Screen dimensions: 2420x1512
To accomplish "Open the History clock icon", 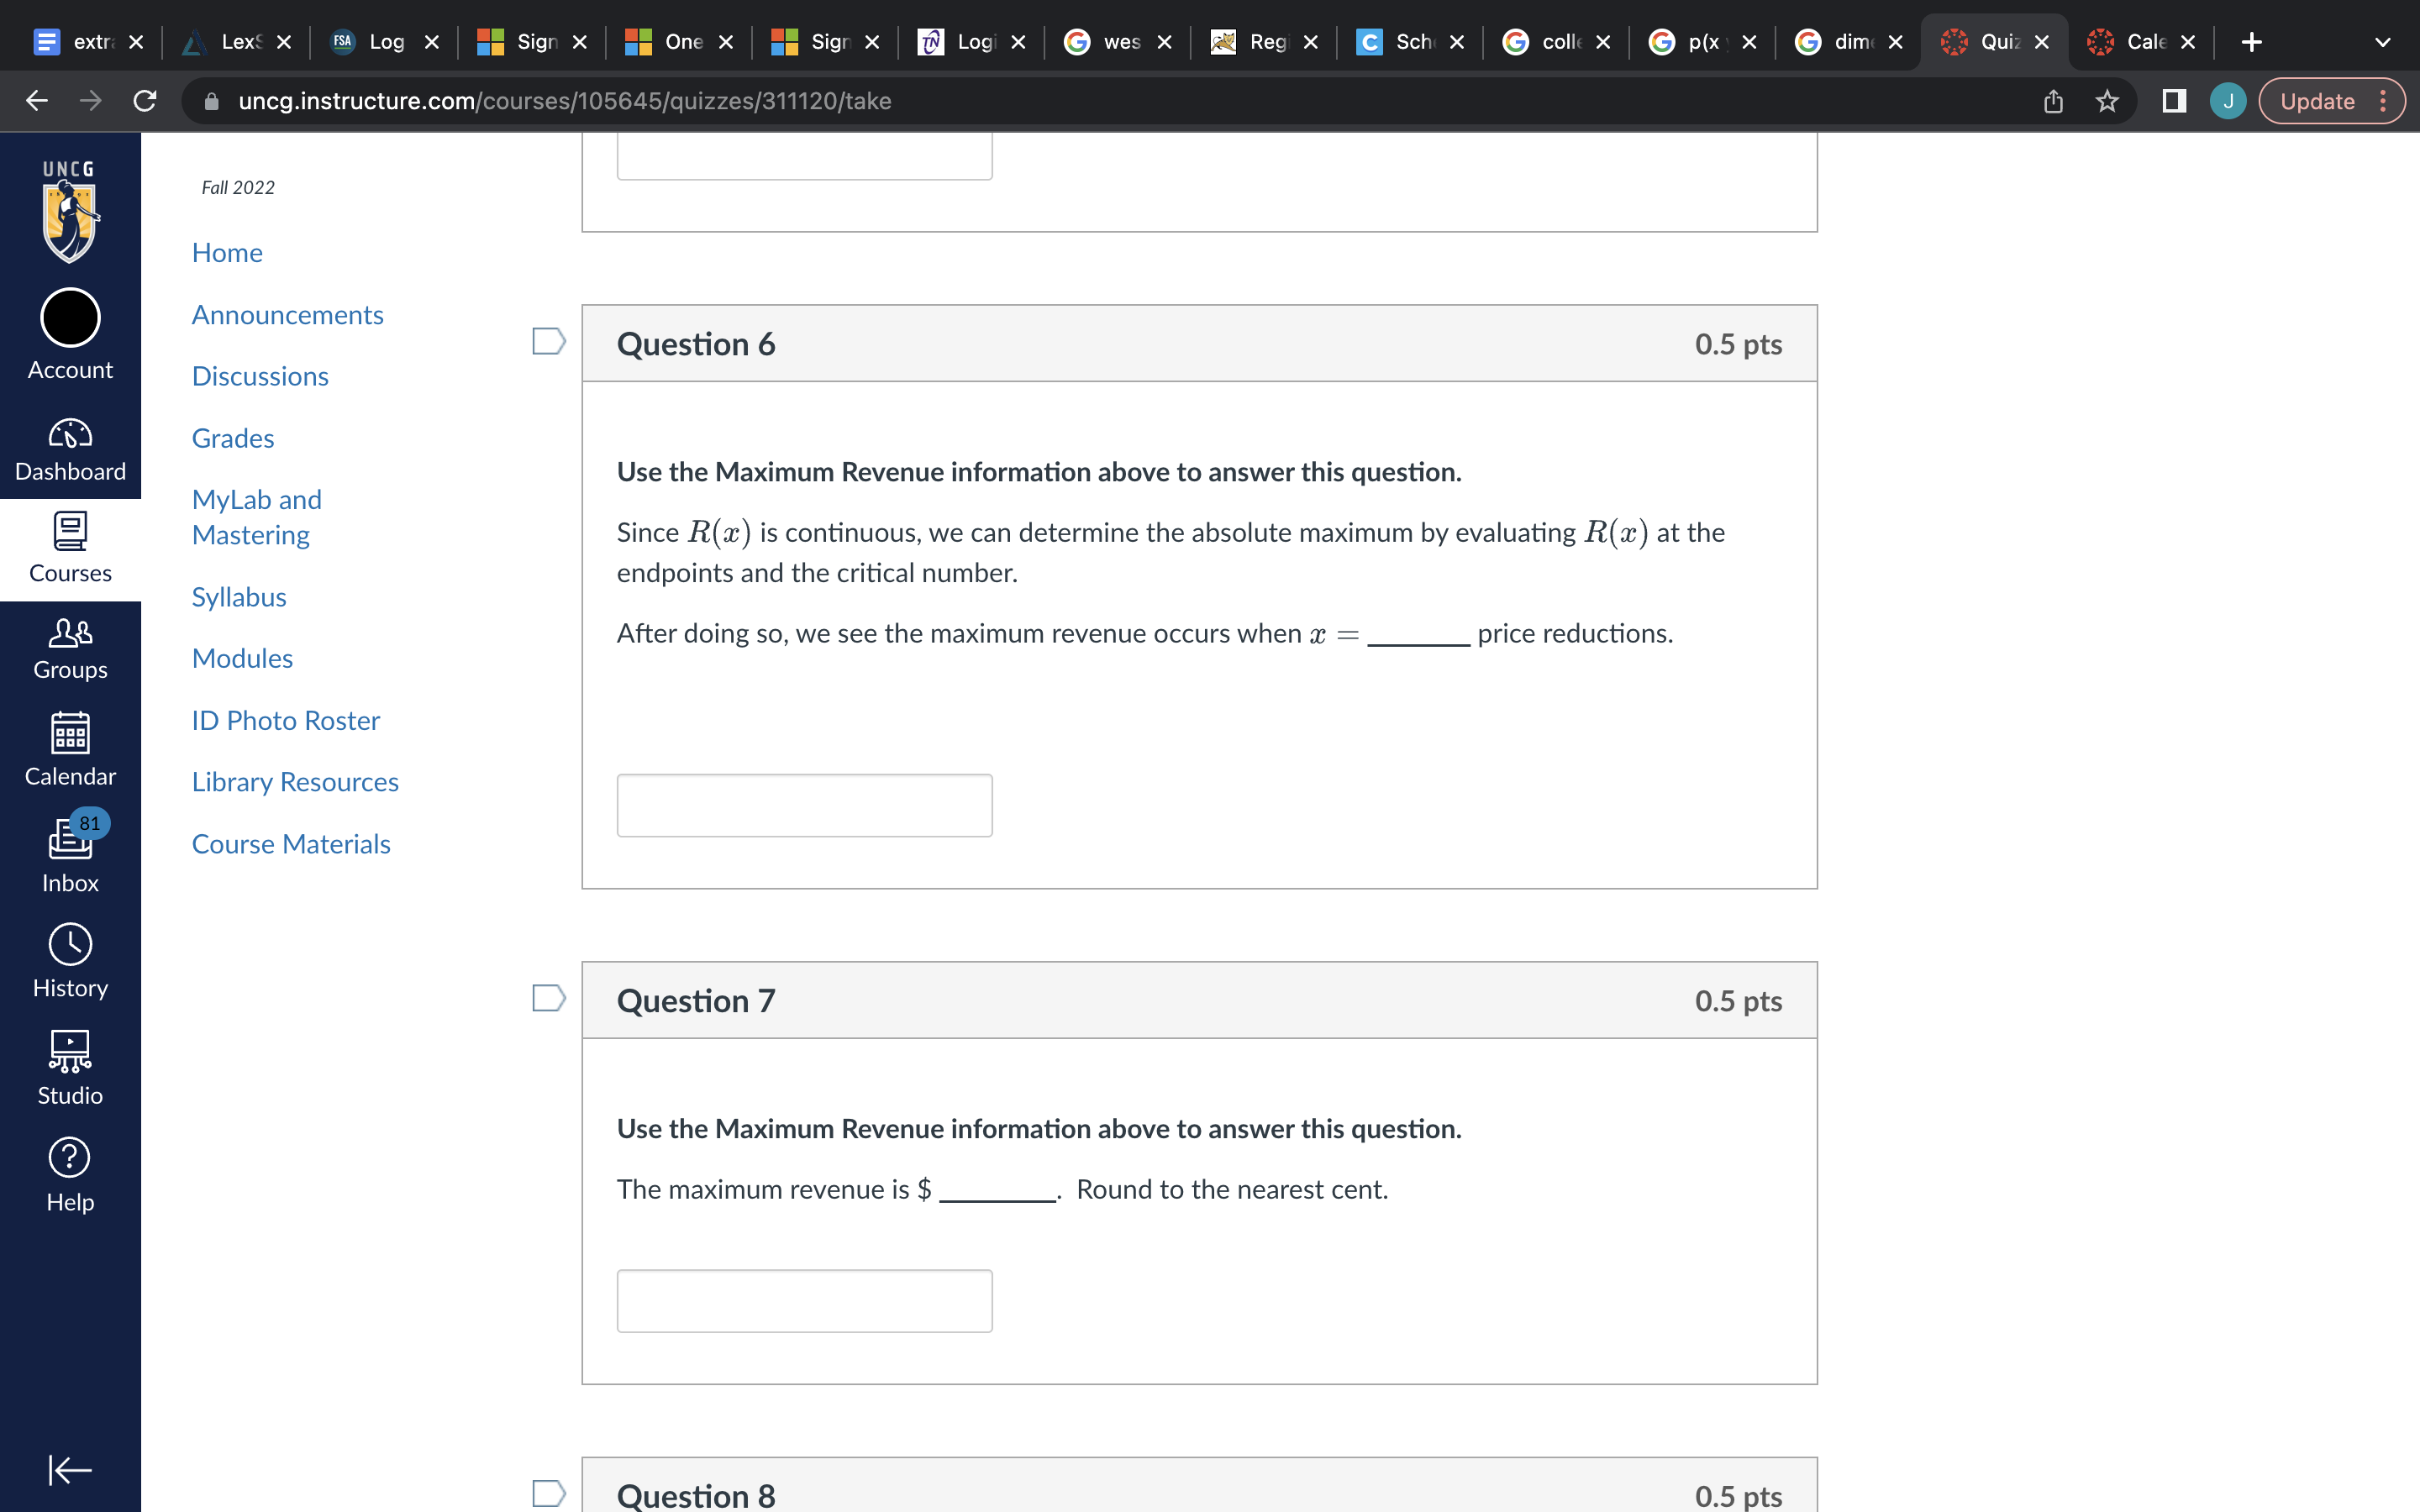I will coord(70,960).
